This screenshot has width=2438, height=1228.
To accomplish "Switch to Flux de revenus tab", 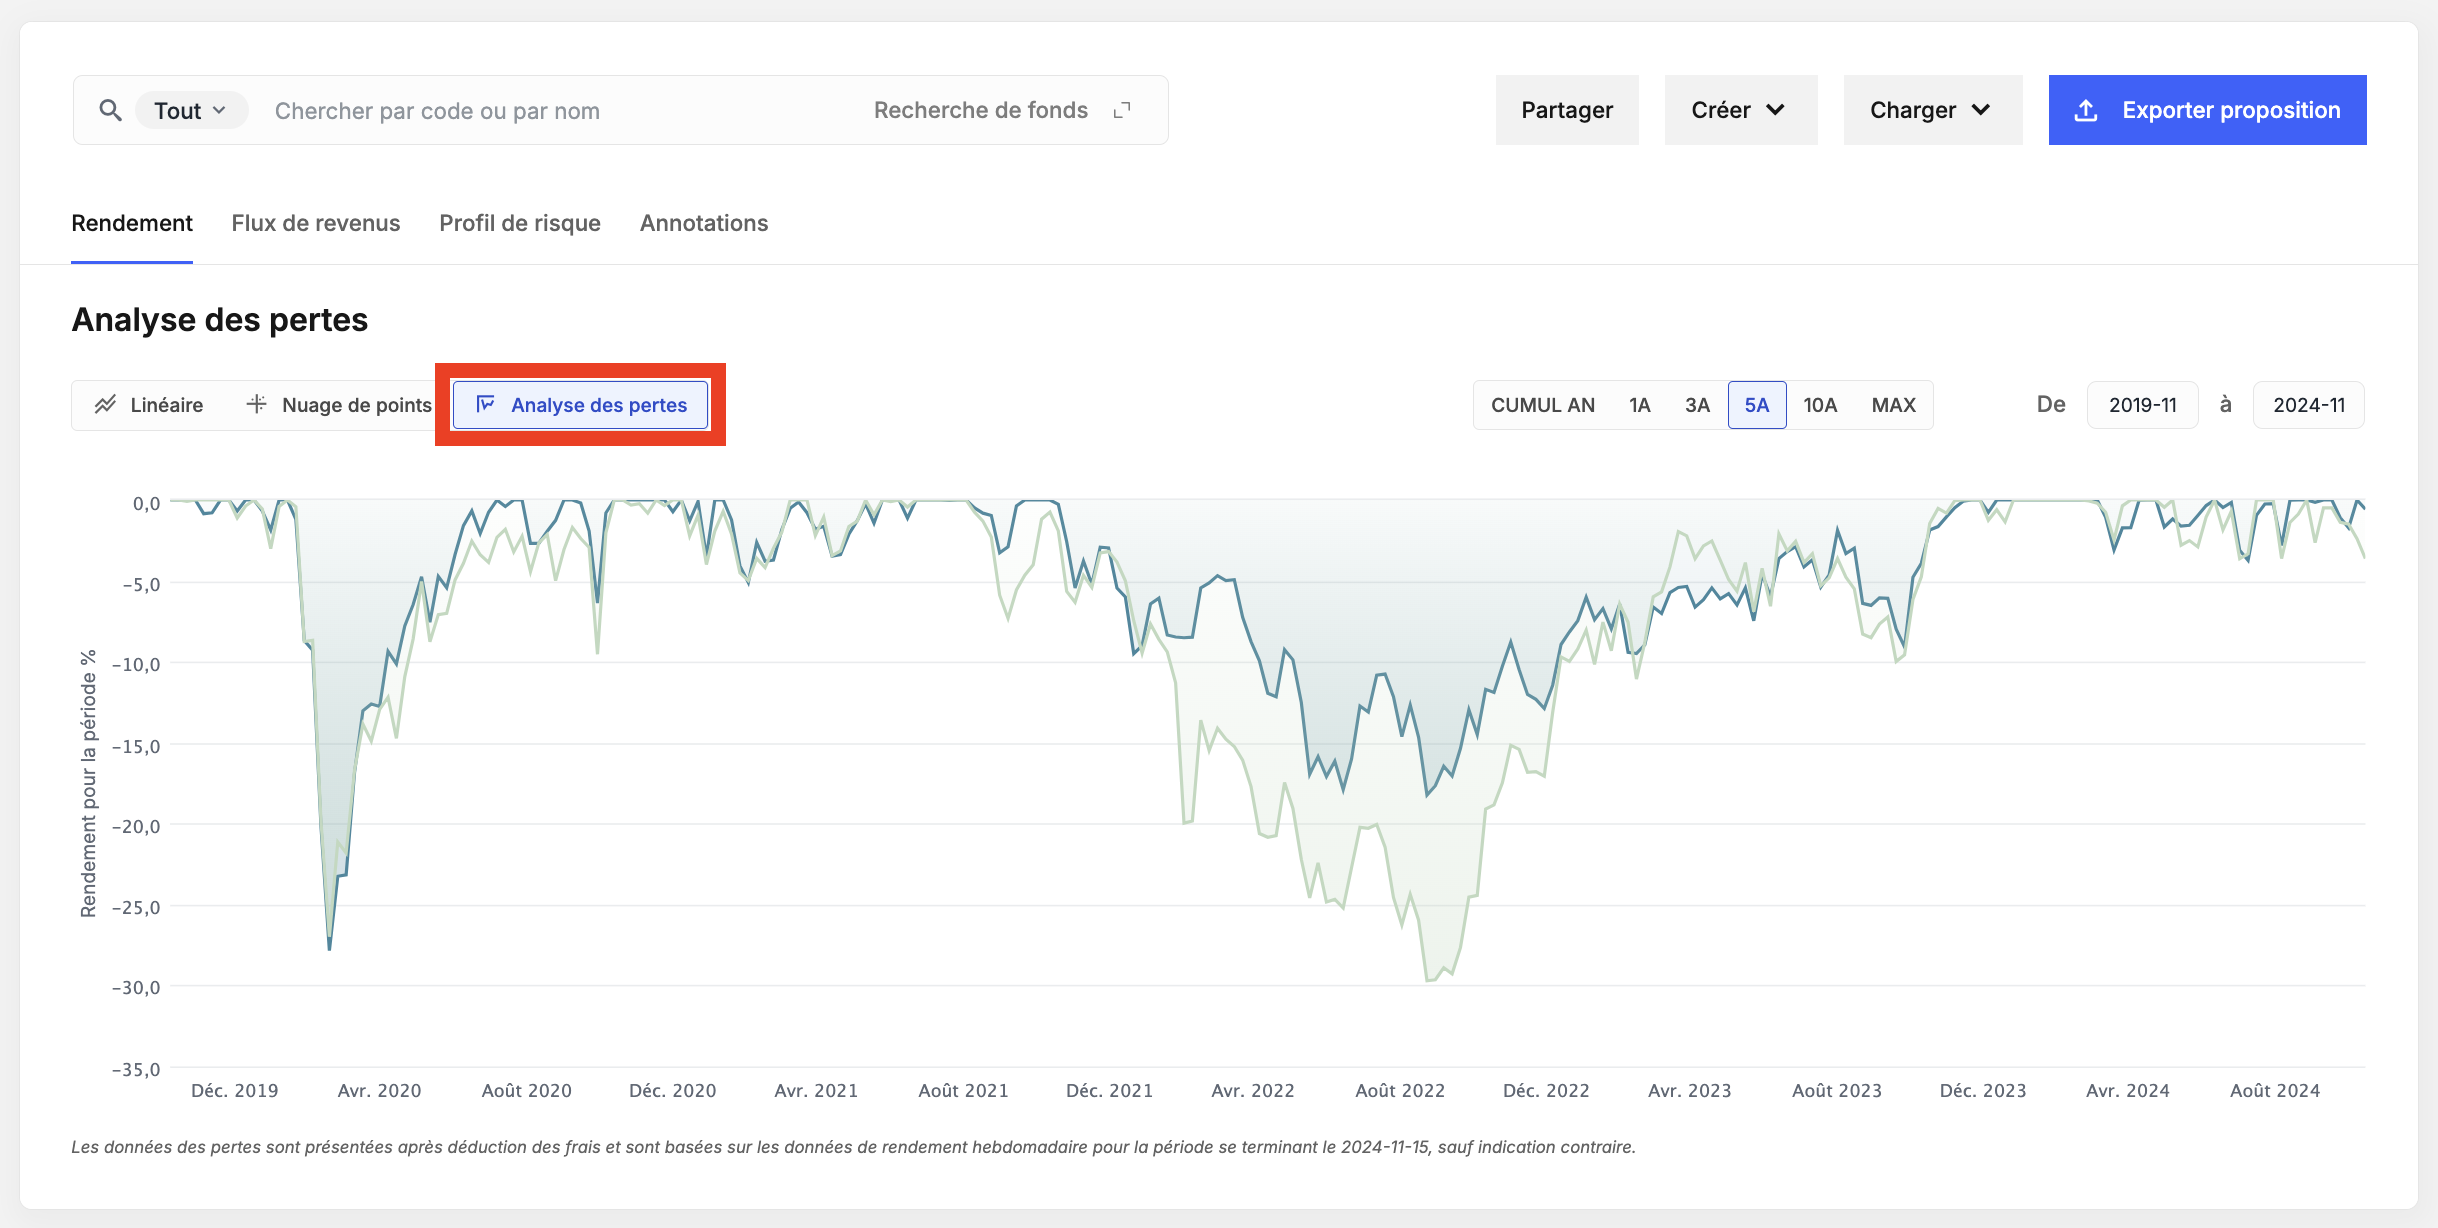I will pyautogui.click(x=316, y=223).
